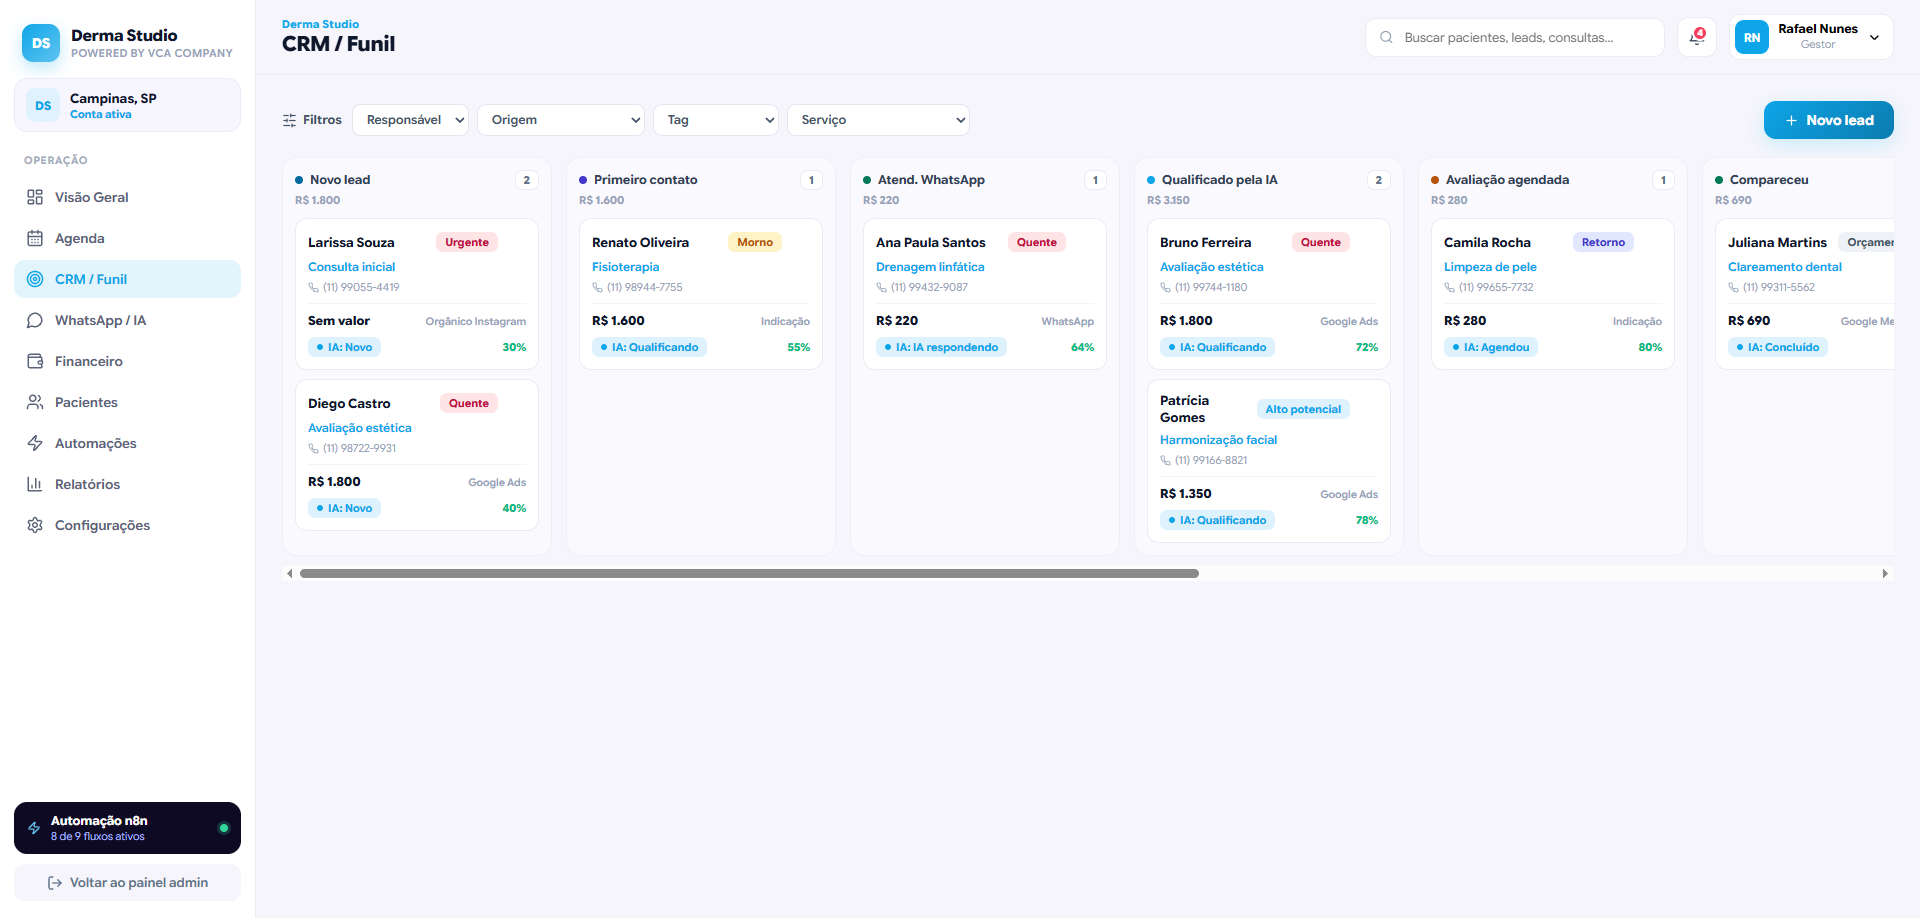Open the Origem filter dropdown
Image resolution: width=1920 pixels, height=918 pixels.
tap(561, 120)
